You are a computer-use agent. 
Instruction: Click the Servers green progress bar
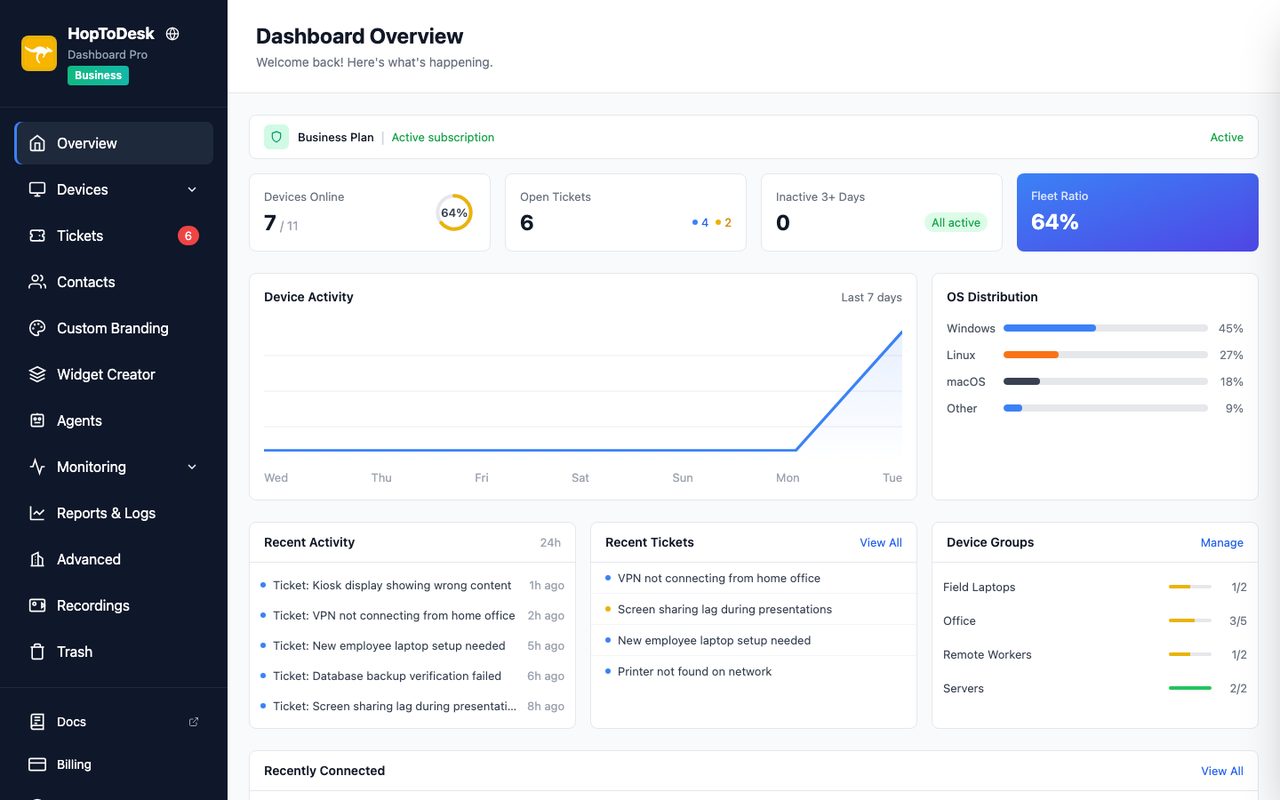click(1190, 688)
